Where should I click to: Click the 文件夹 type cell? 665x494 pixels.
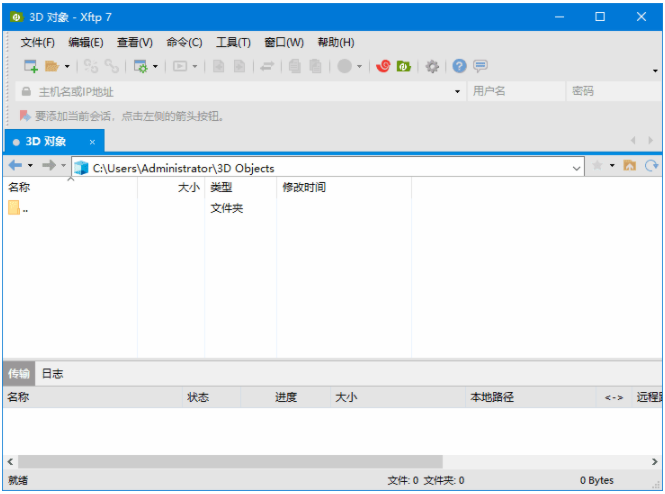[x=226, y=208]
